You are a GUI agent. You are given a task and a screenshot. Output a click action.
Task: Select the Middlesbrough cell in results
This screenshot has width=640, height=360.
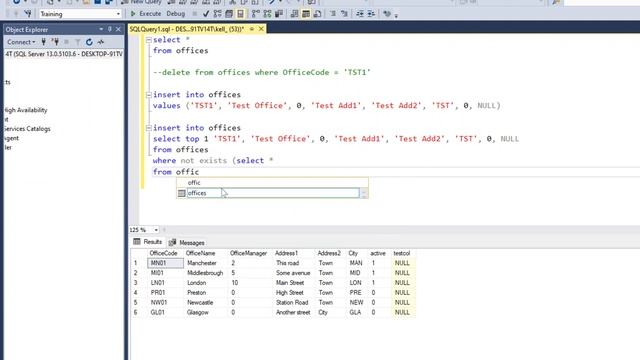206,273
